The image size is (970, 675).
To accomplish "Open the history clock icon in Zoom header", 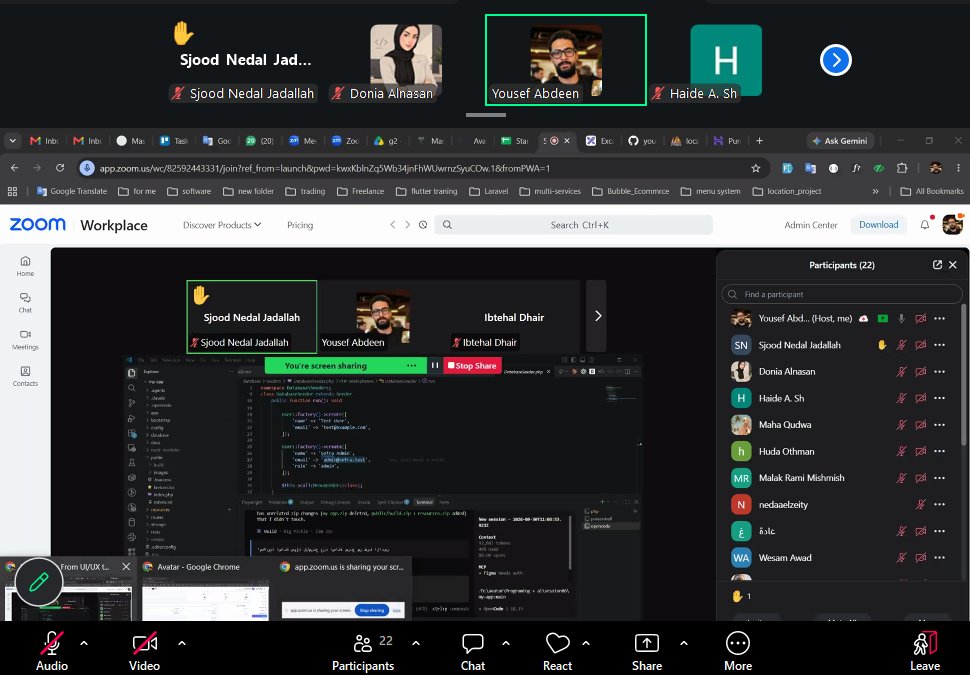I will coord(423,225).
